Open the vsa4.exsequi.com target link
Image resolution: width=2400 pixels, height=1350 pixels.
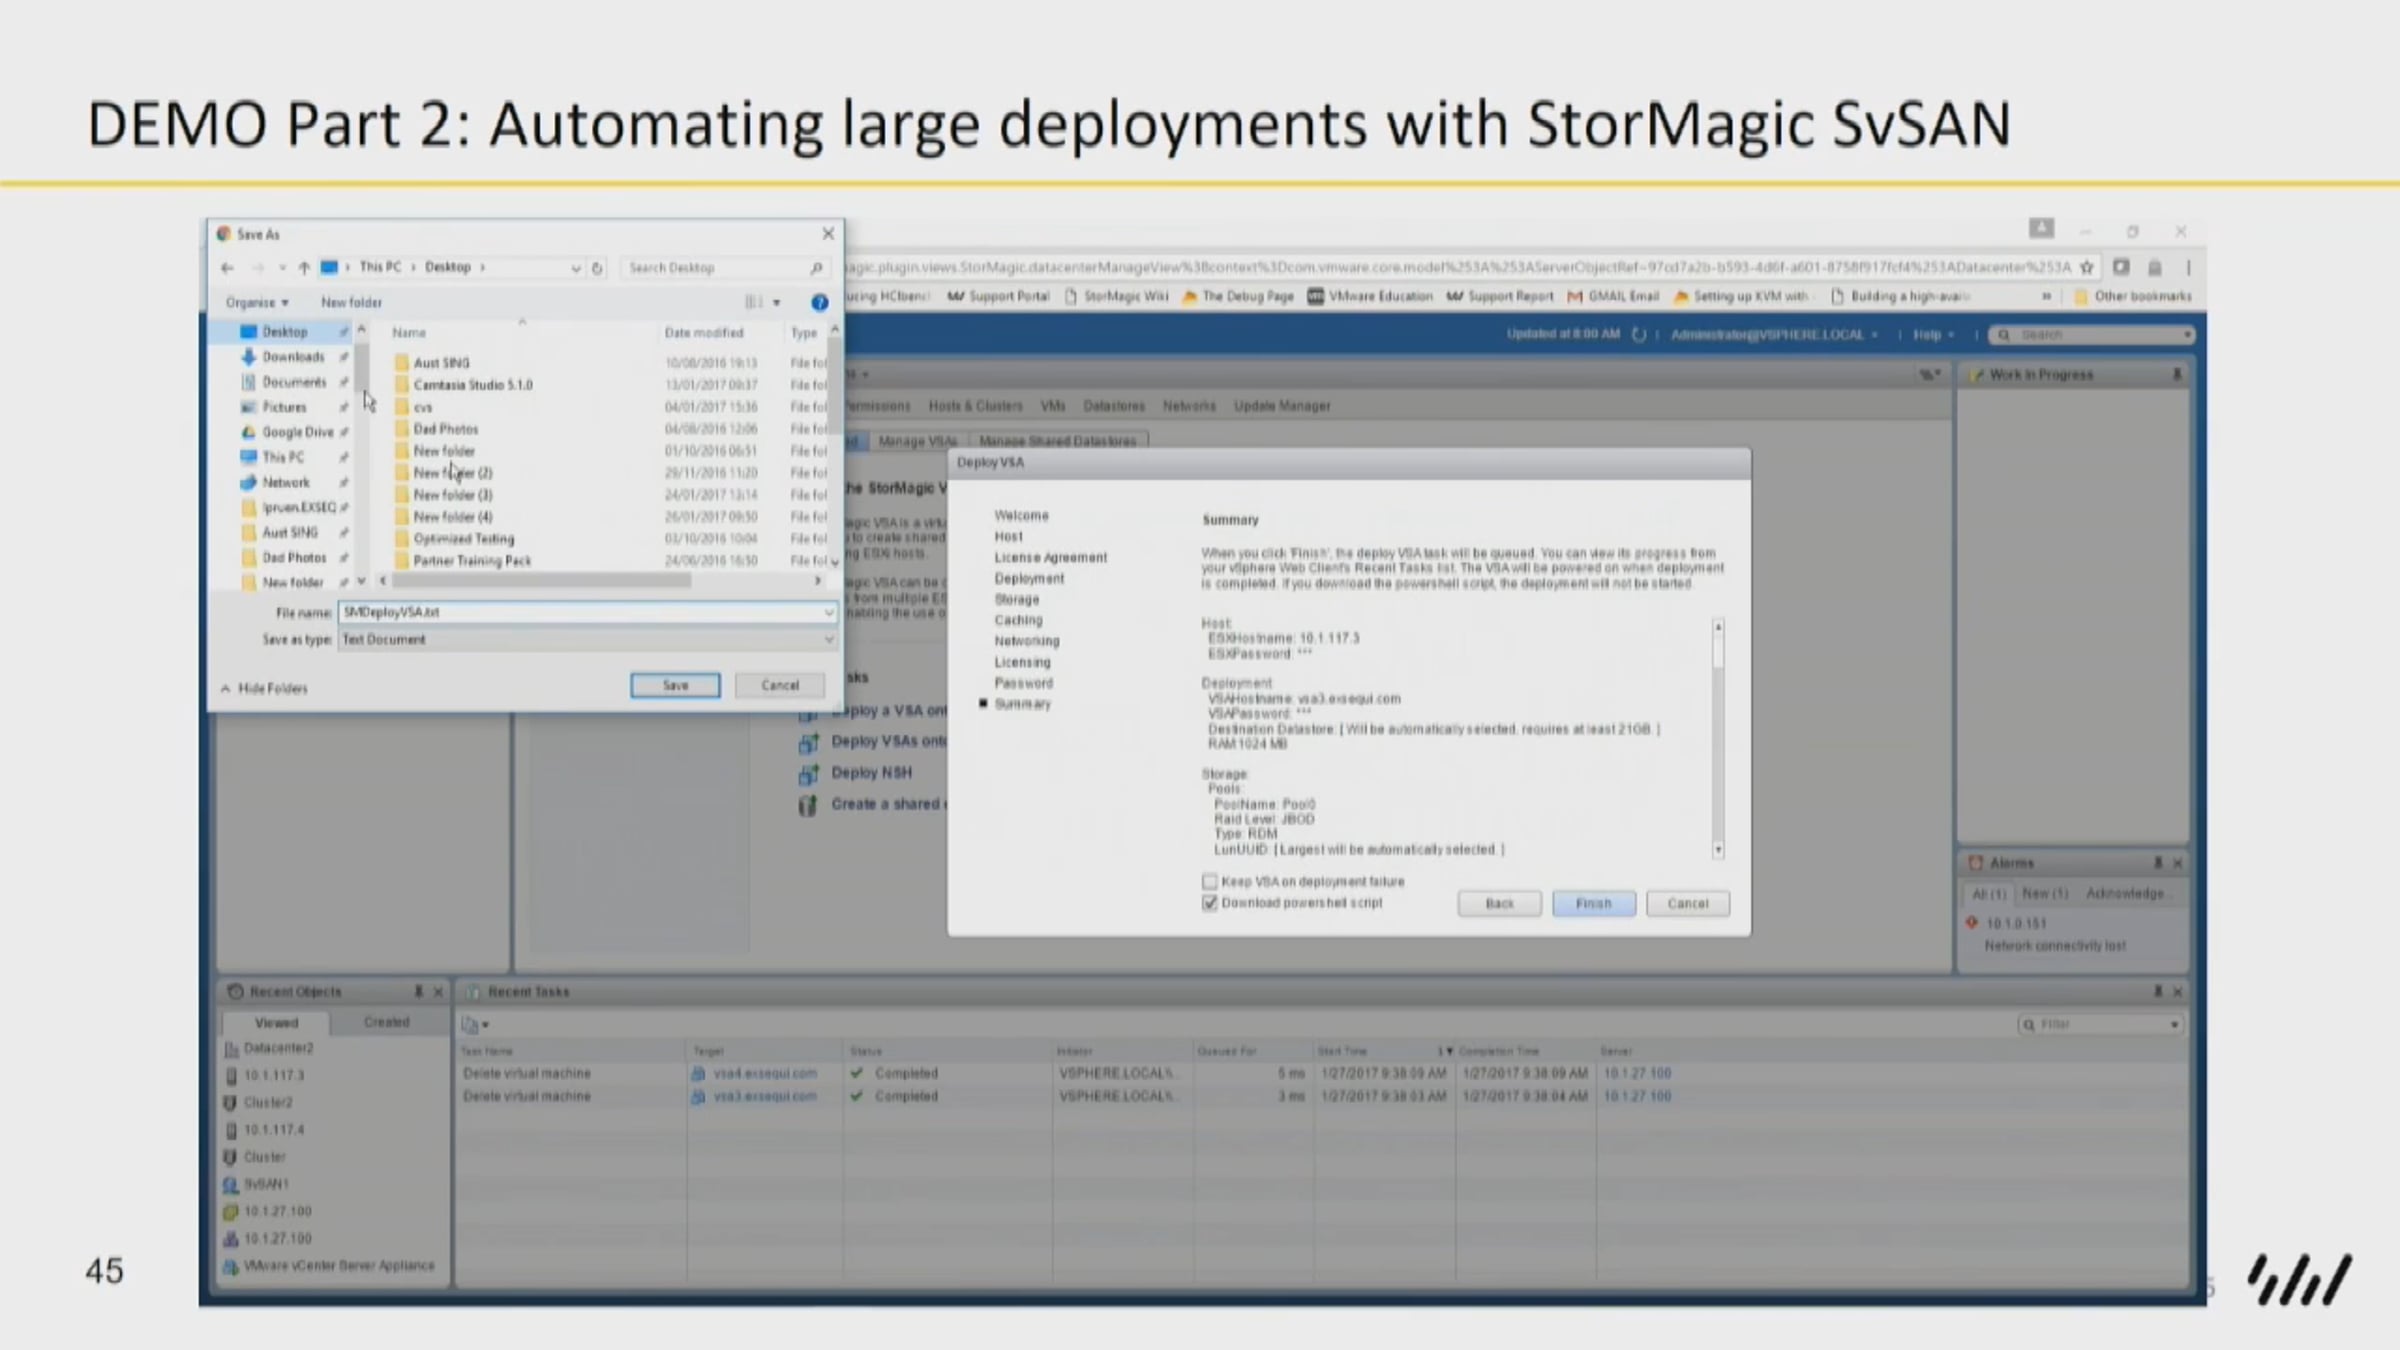click(765, 1074)
